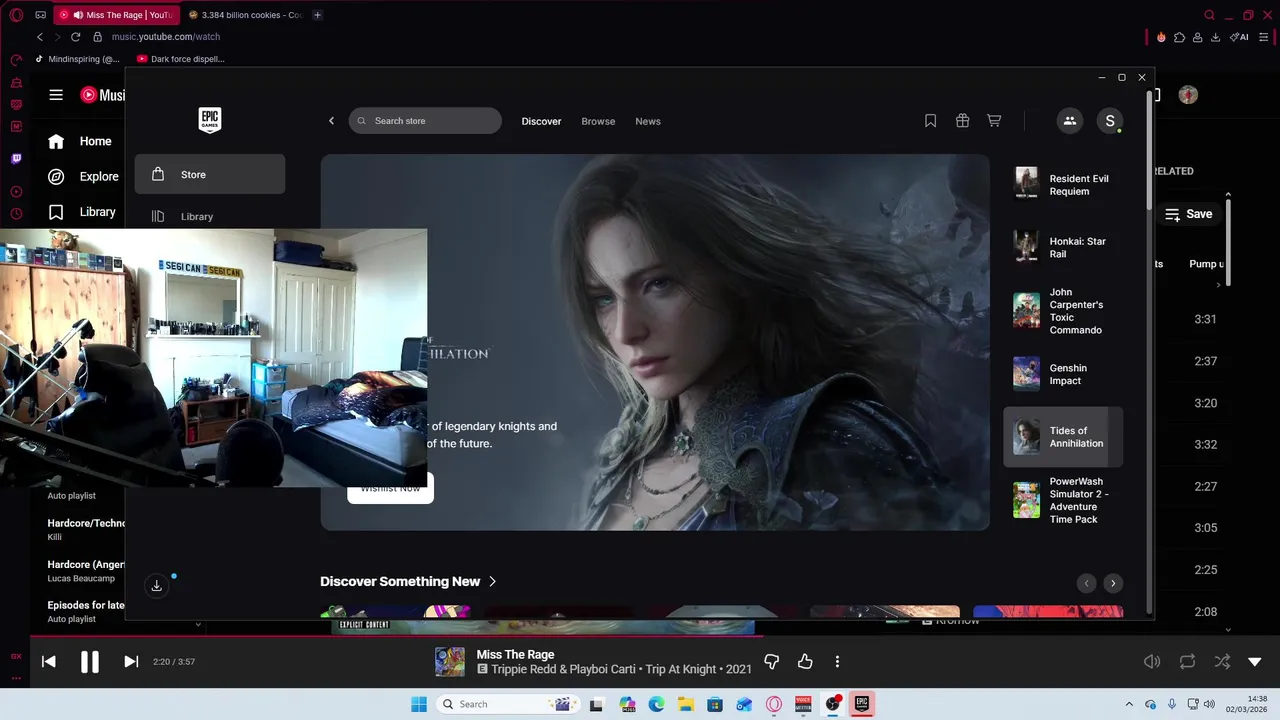Viewport: 1280px width, 720px height.
Task: Open the browser search tabs magnifier
Action: tap(1209, 15)
